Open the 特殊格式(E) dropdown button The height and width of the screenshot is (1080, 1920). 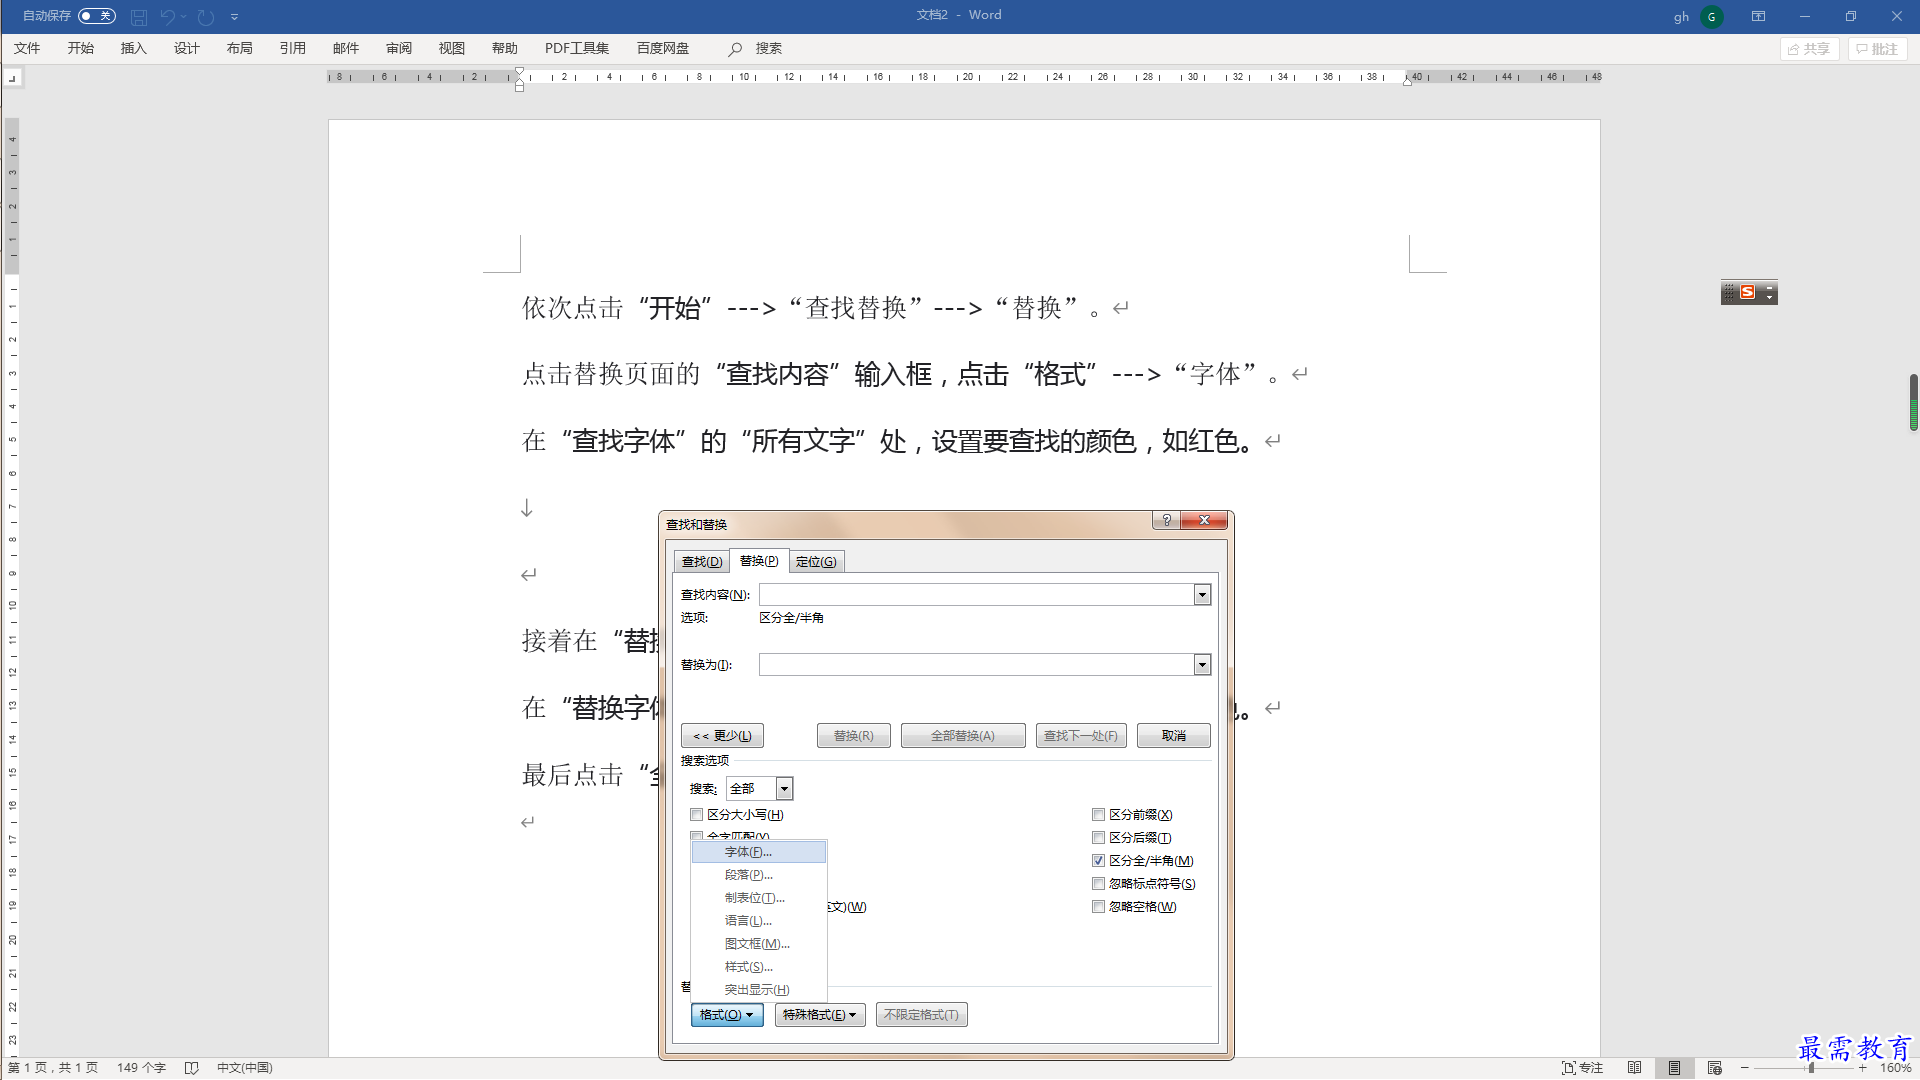point(820,1015)
